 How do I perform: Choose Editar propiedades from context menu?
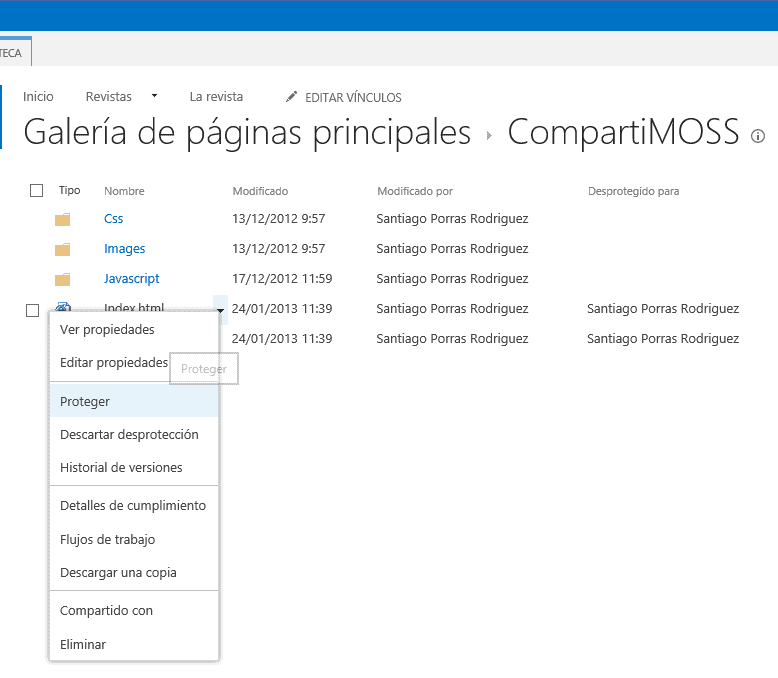(x=134, y=363)
